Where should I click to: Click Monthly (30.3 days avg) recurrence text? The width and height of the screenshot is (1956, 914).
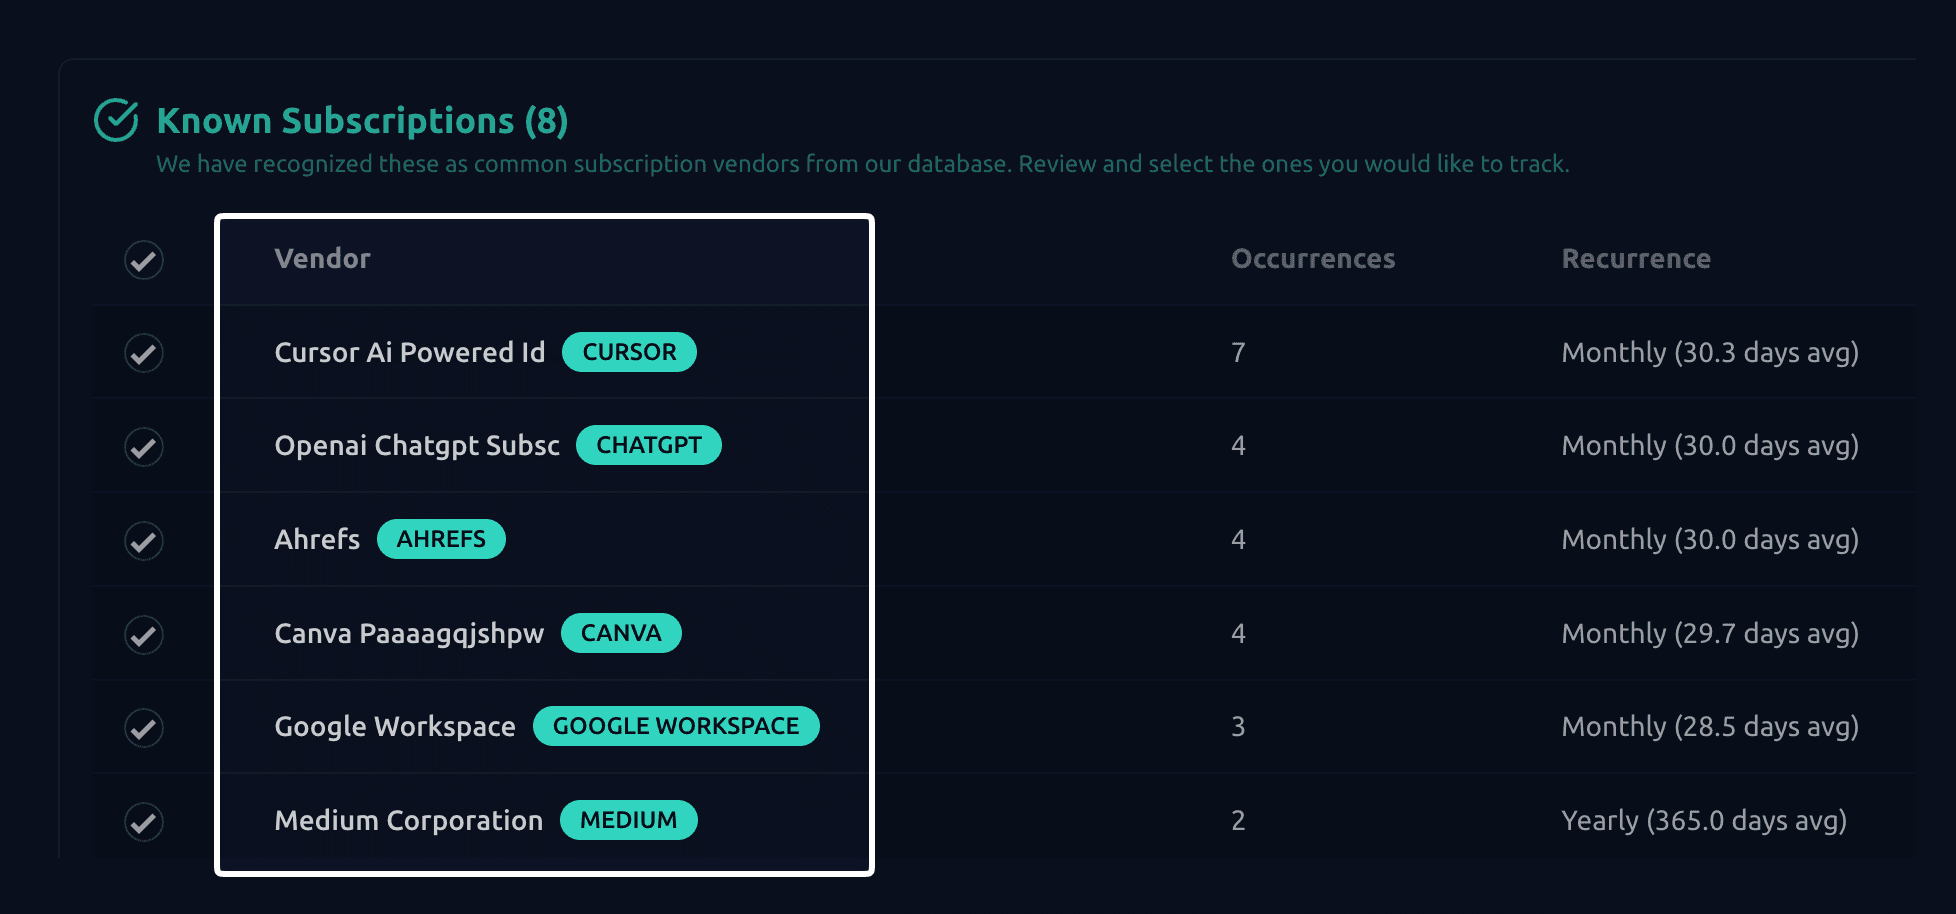(1710, 353)
